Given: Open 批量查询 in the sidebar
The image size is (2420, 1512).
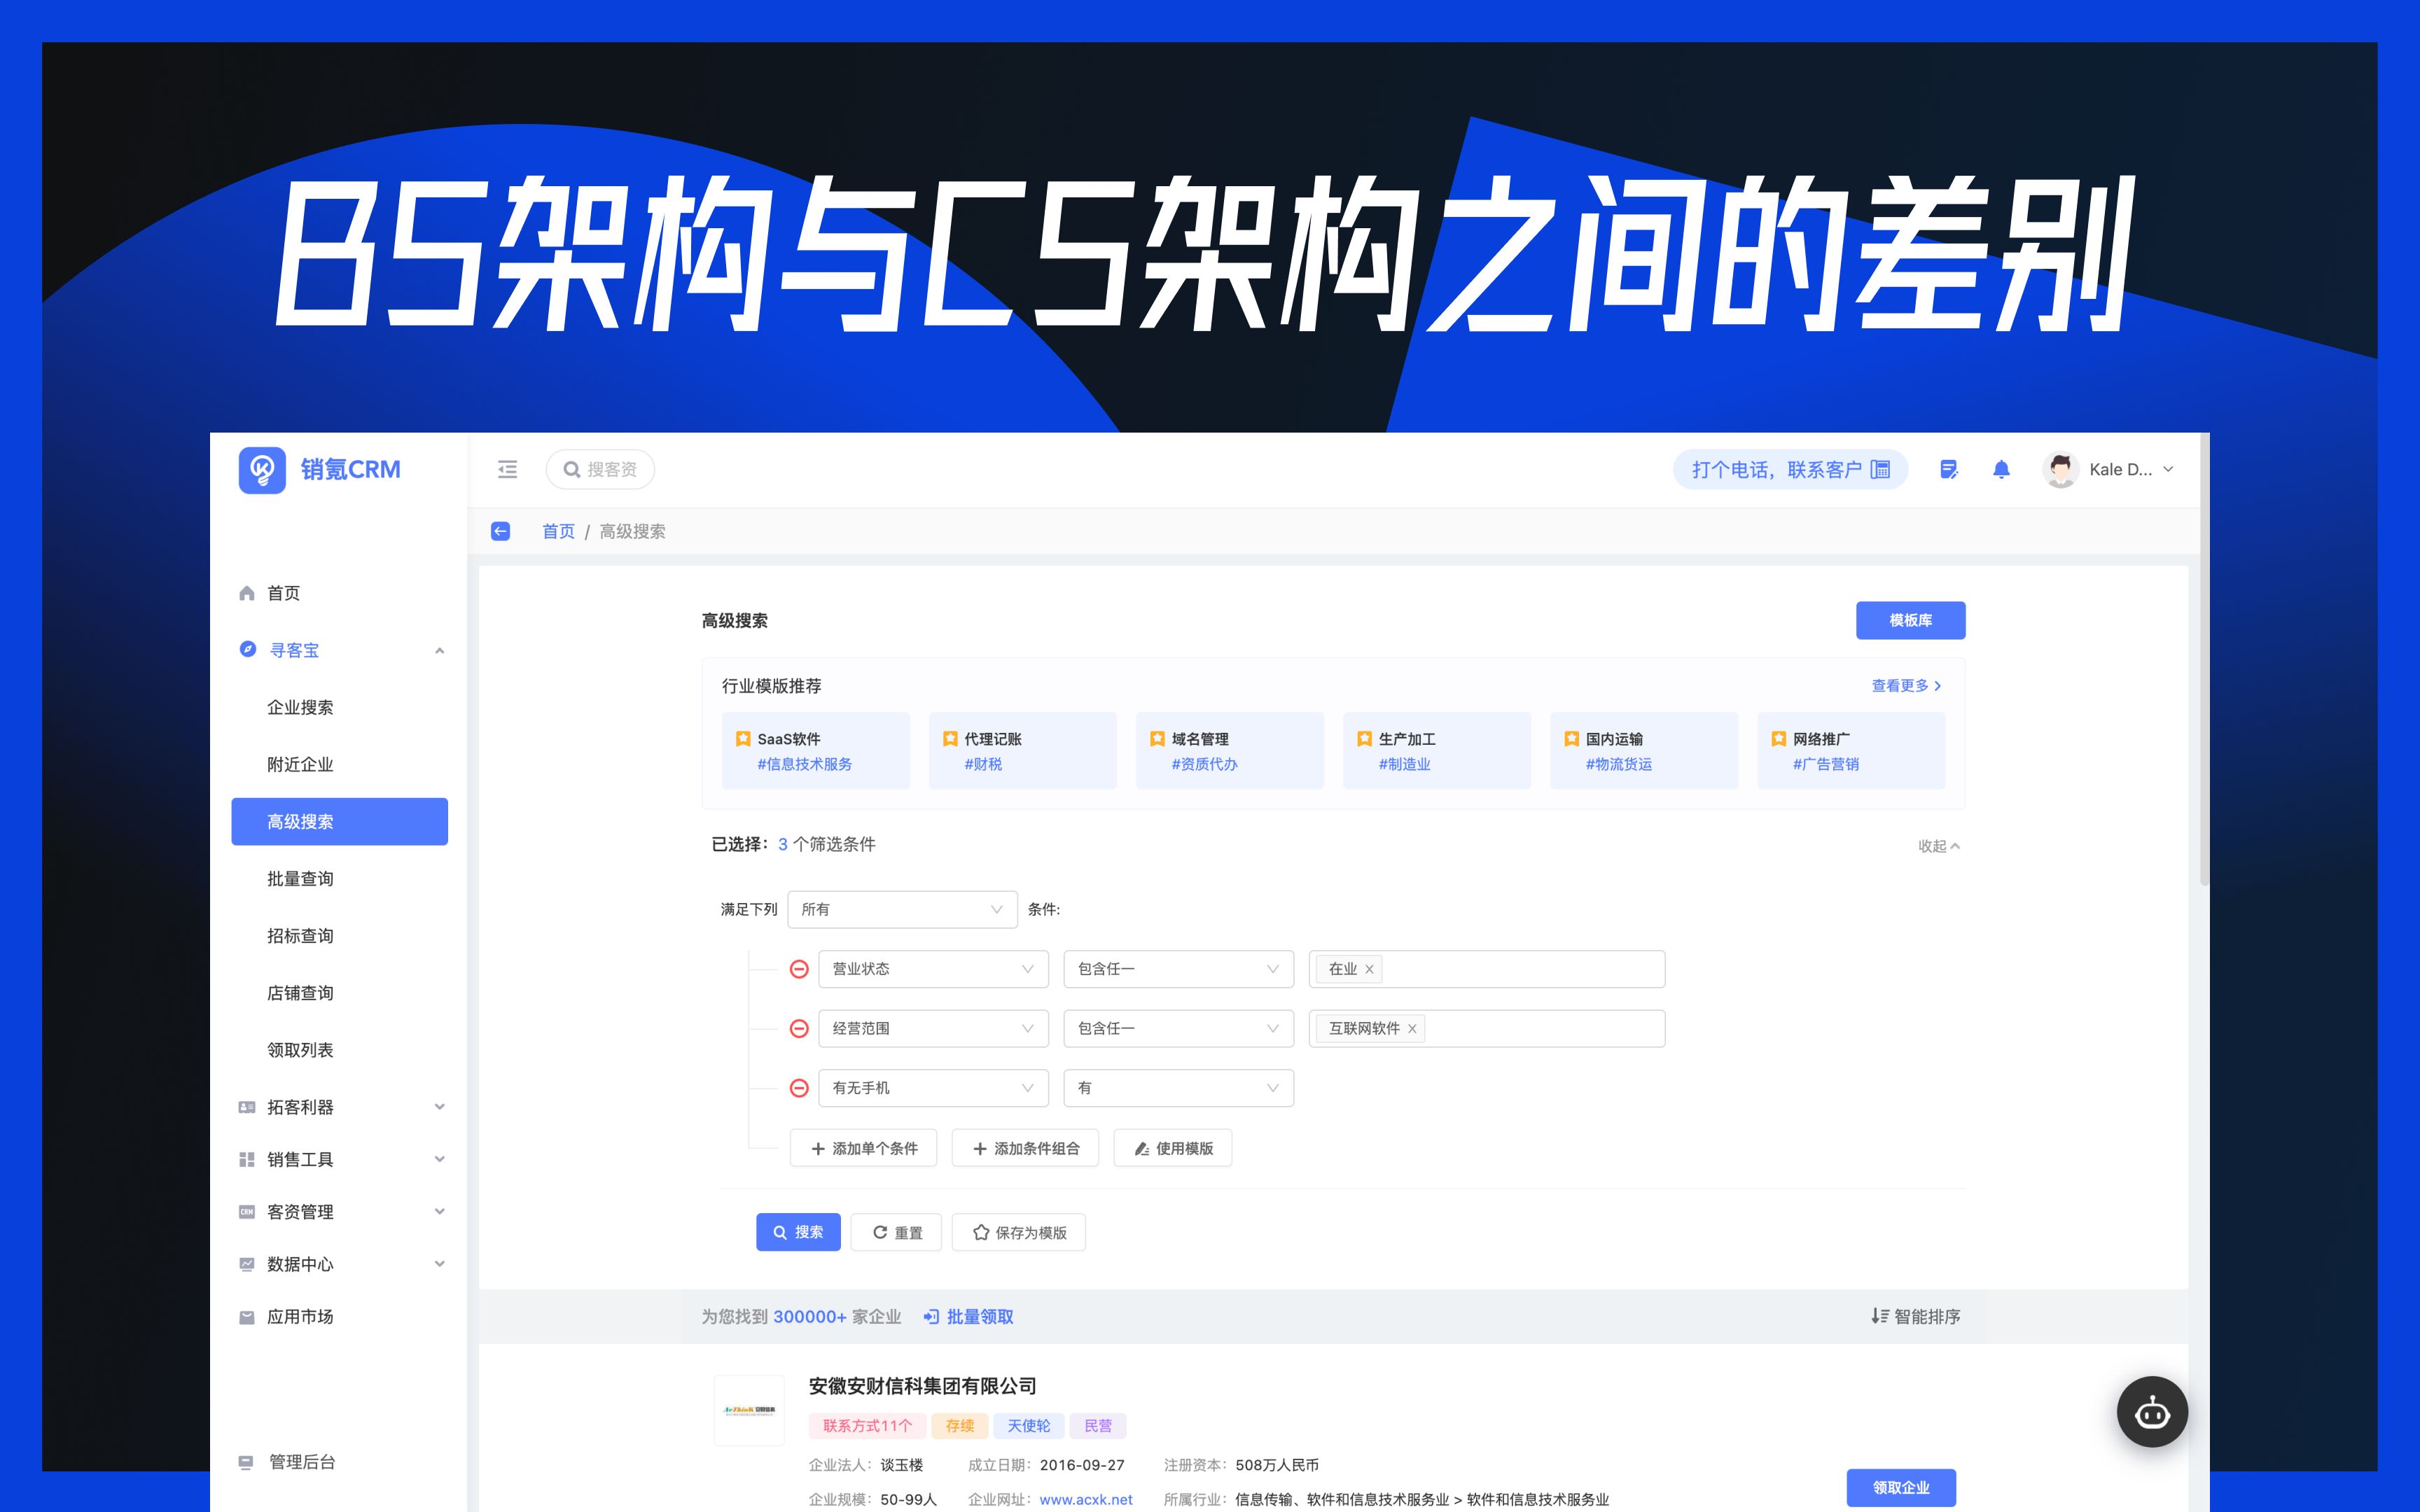Looking at the screenshot, I should pos(300,878).
